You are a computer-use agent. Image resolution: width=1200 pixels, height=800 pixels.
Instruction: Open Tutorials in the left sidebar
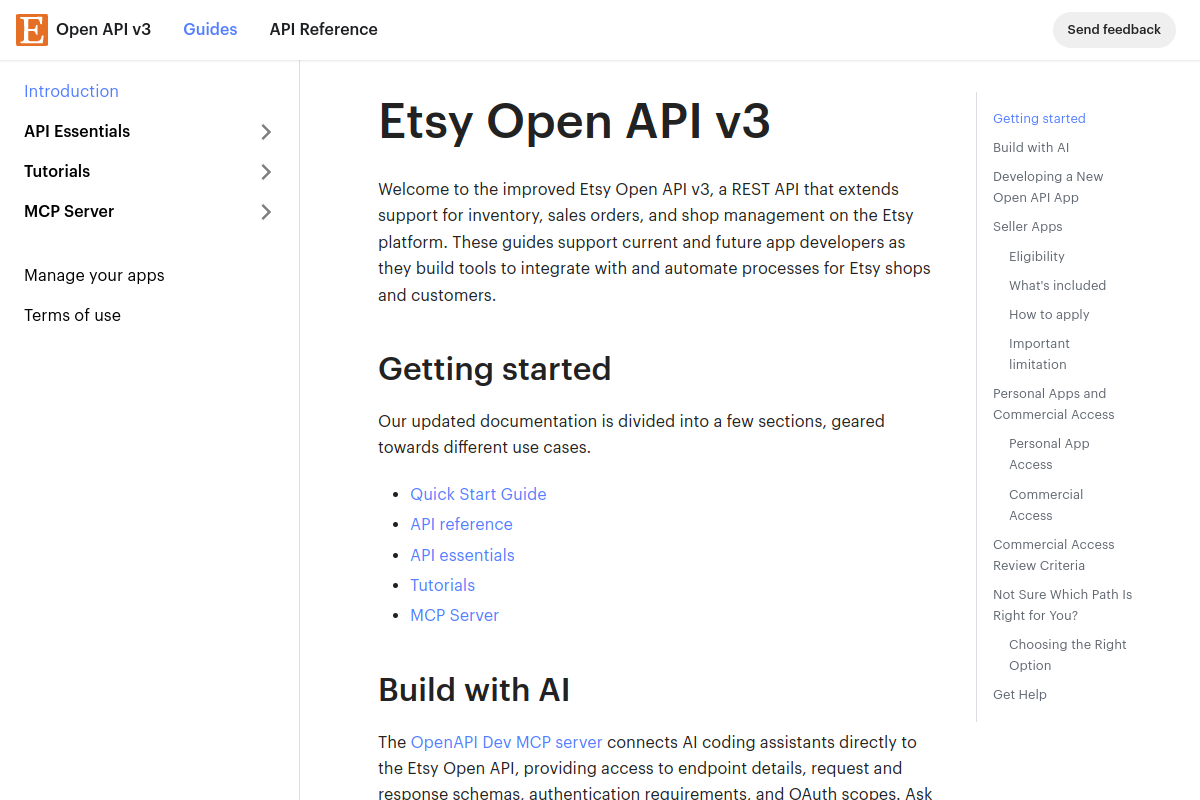click(57, 171)
